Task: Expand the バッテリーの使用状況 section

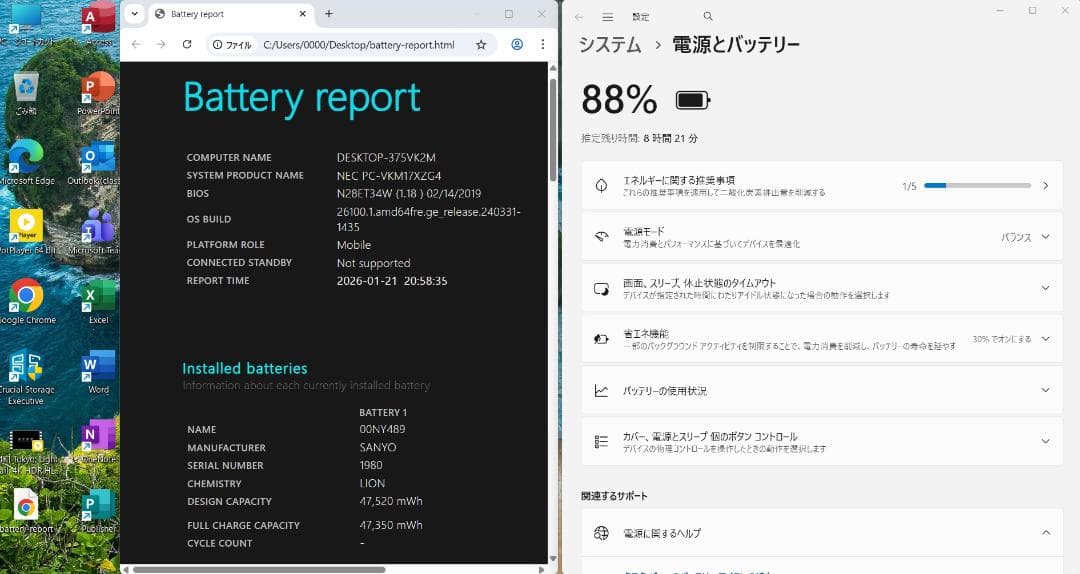Action: 822,391
